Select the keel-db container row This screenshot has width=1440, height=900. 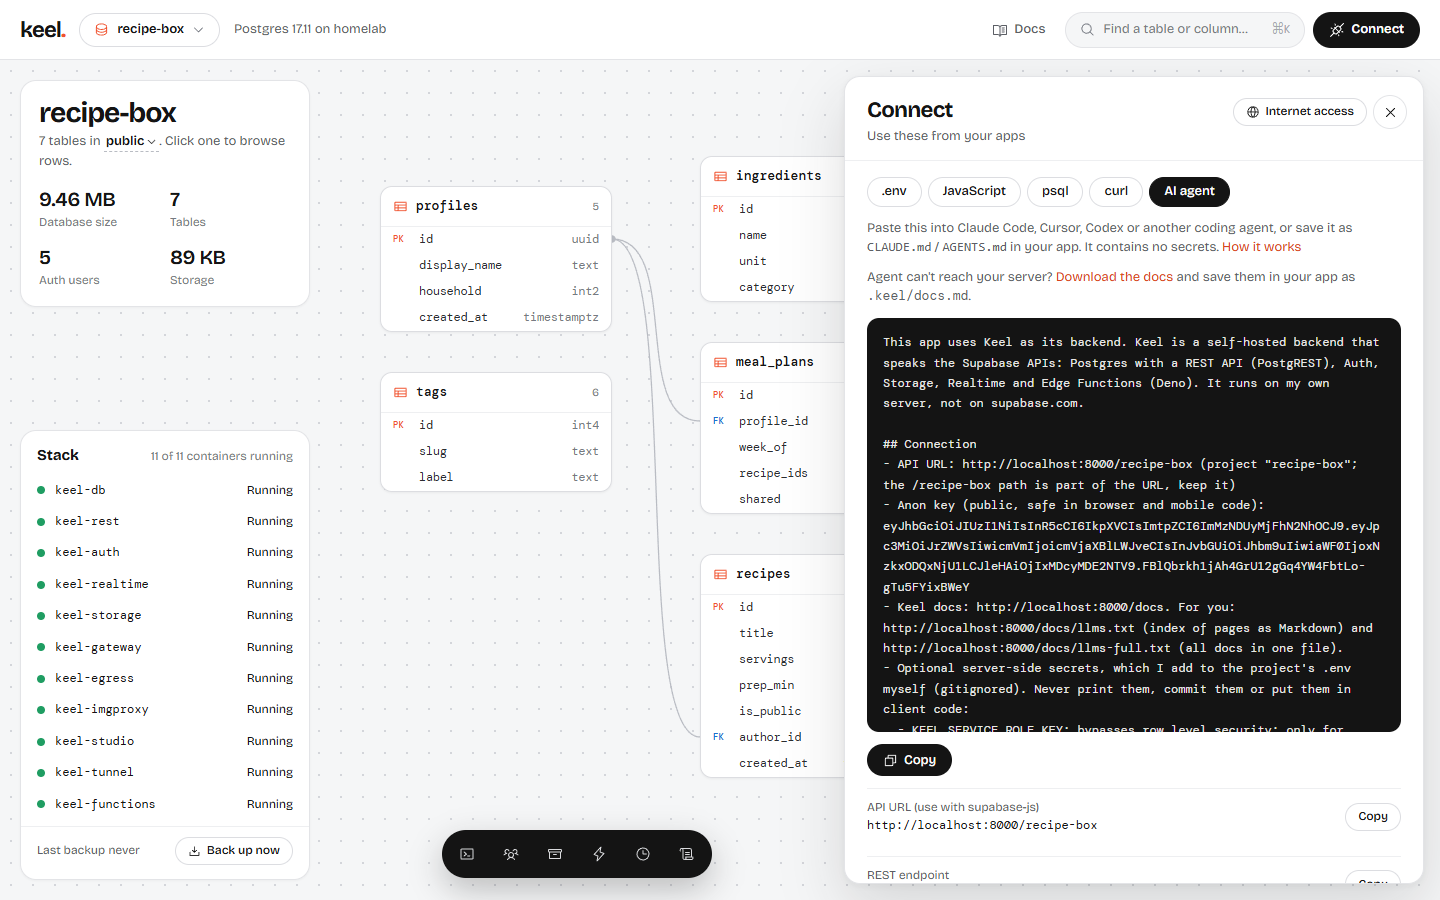165,490
